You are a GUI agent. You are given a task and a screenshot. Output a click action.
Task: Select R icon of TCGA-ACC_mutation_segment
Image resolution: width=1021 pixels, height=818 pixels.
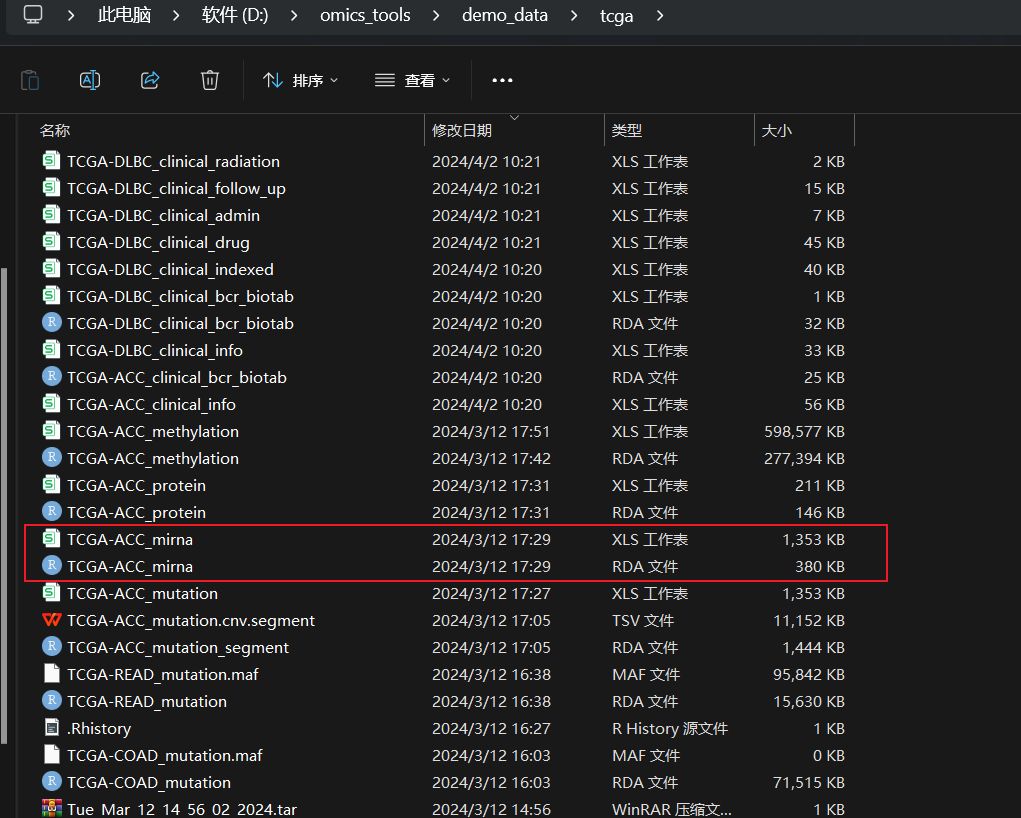(51, 647)
